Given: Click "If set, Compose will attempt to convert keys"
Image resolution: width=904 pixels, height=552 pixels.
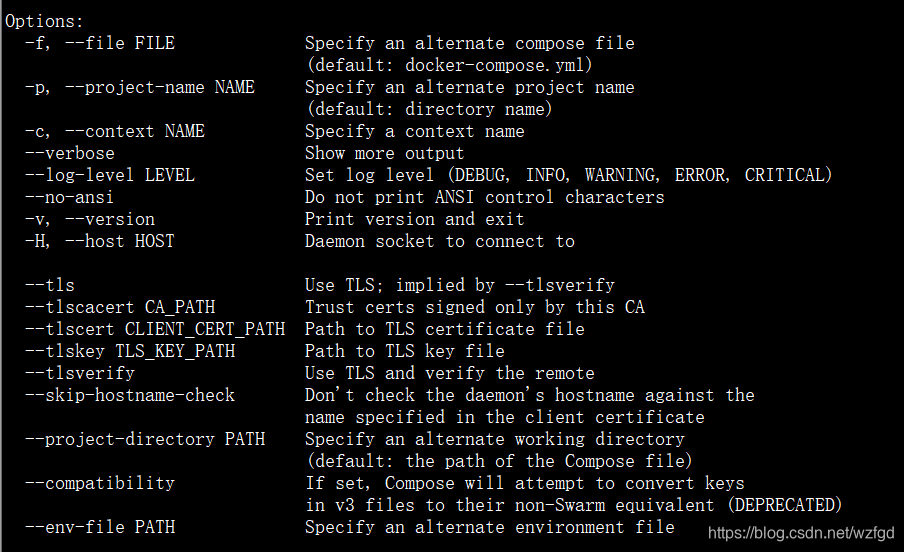Looking at the screenshot, I should tap(525, 483).
